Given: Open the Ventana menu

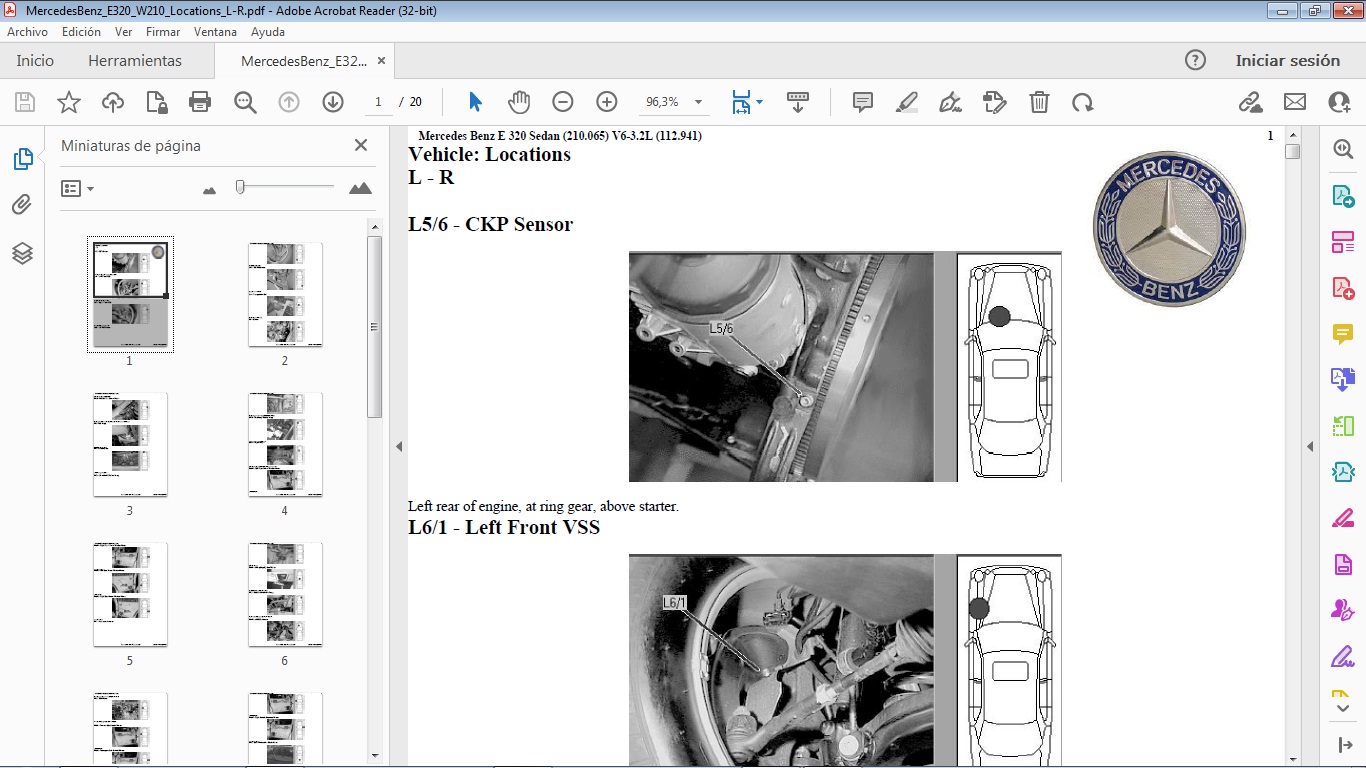Looking at the screenshot, I should 215,32.
